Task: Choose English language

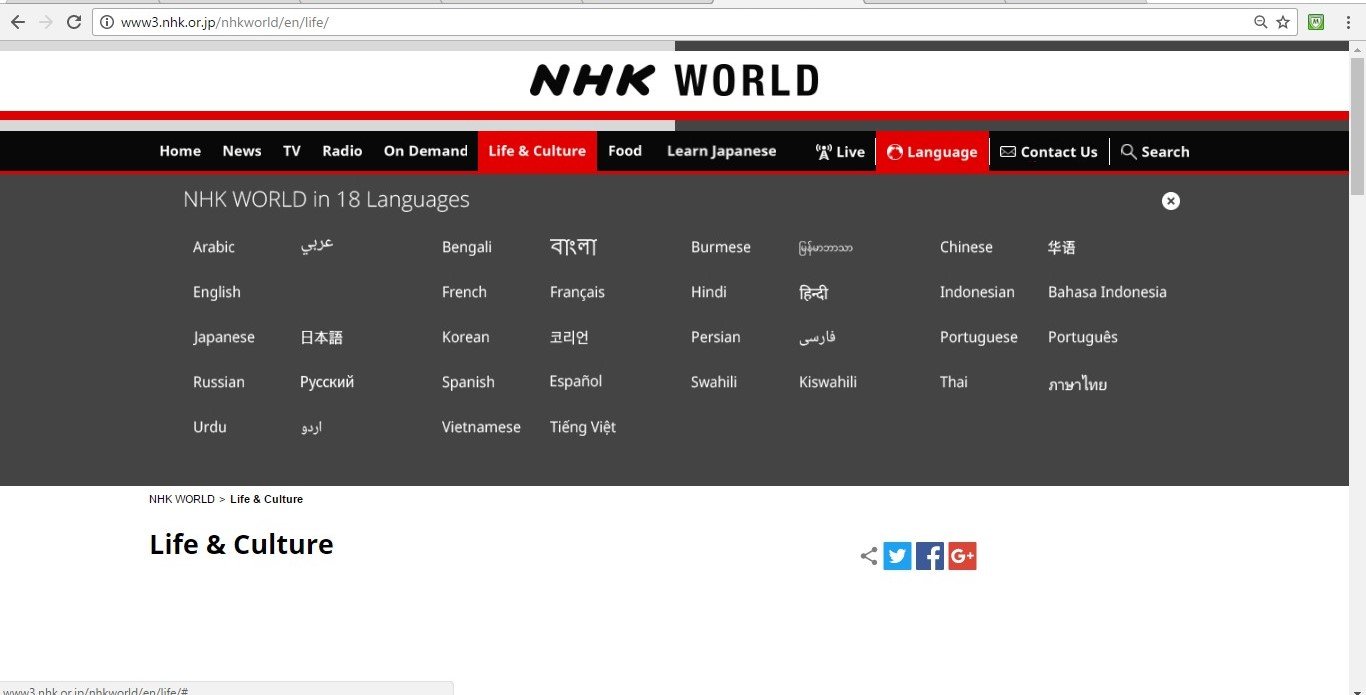Action: [217, 292]
